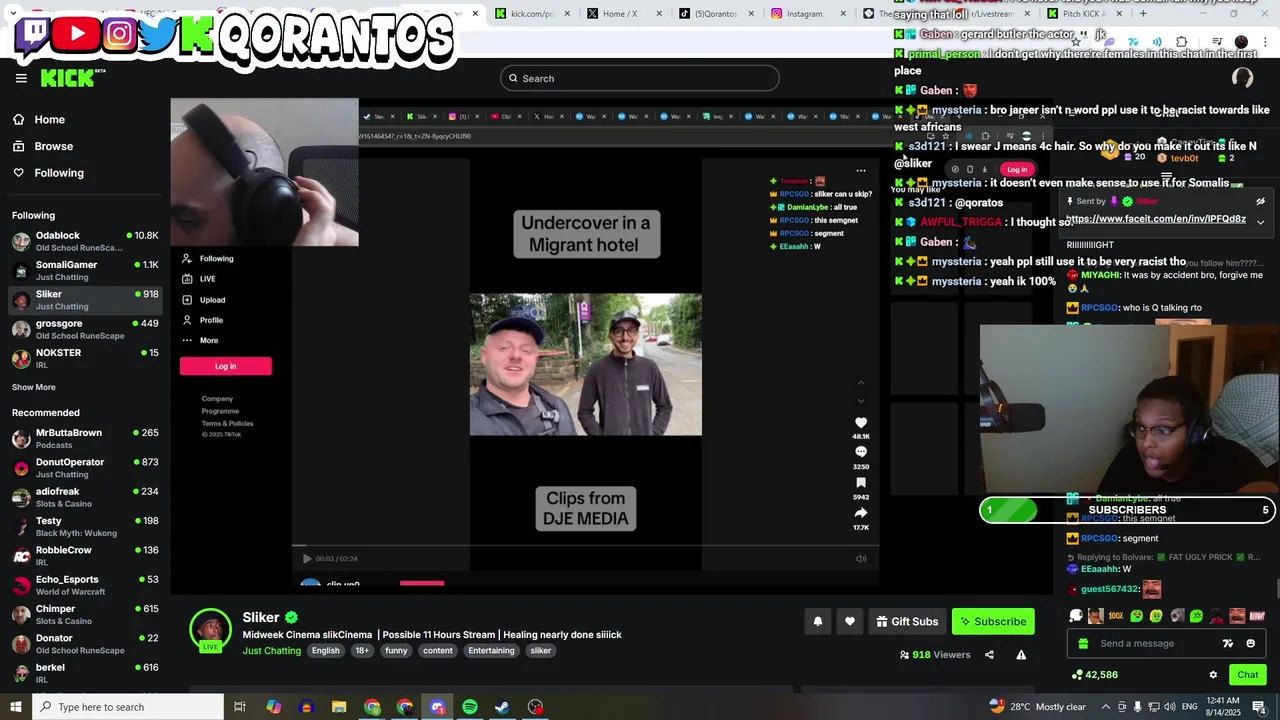Share the stream via share icon
This screenshot has height=720, width=1280.
tap(989, 655)
